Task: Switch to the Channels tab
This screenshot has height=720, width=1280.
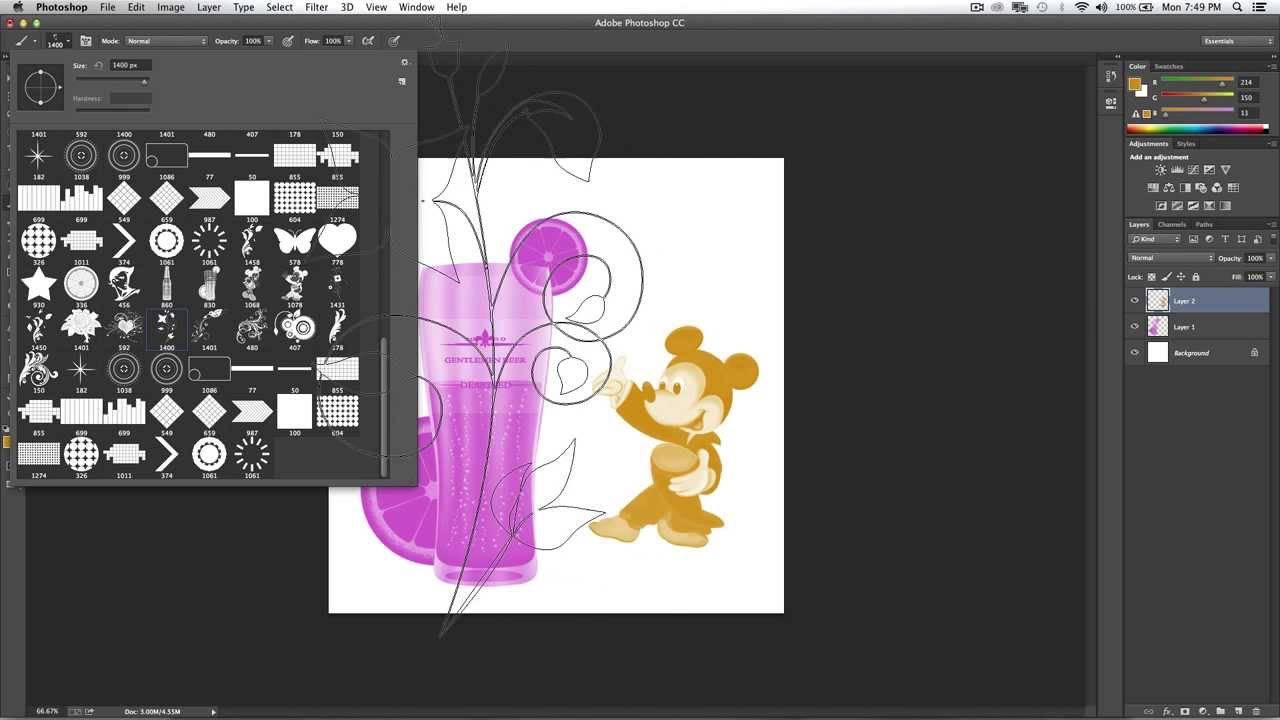Action: click(x=1172, y=224)
